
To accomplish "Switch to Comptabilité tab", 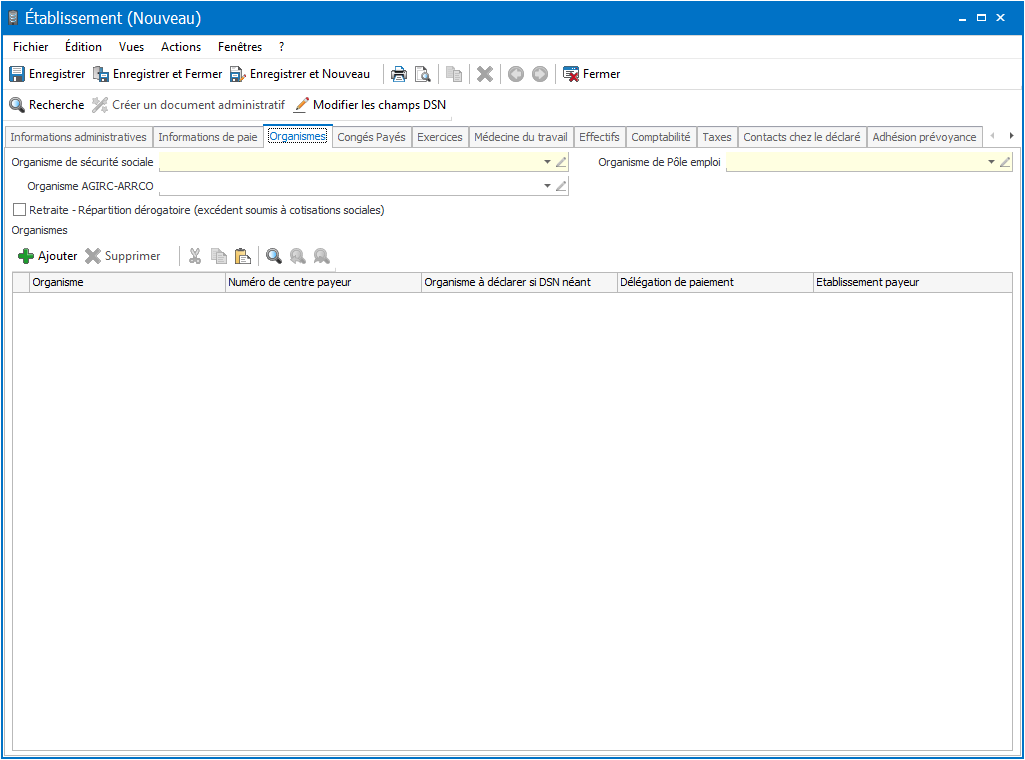I will 661,137.
